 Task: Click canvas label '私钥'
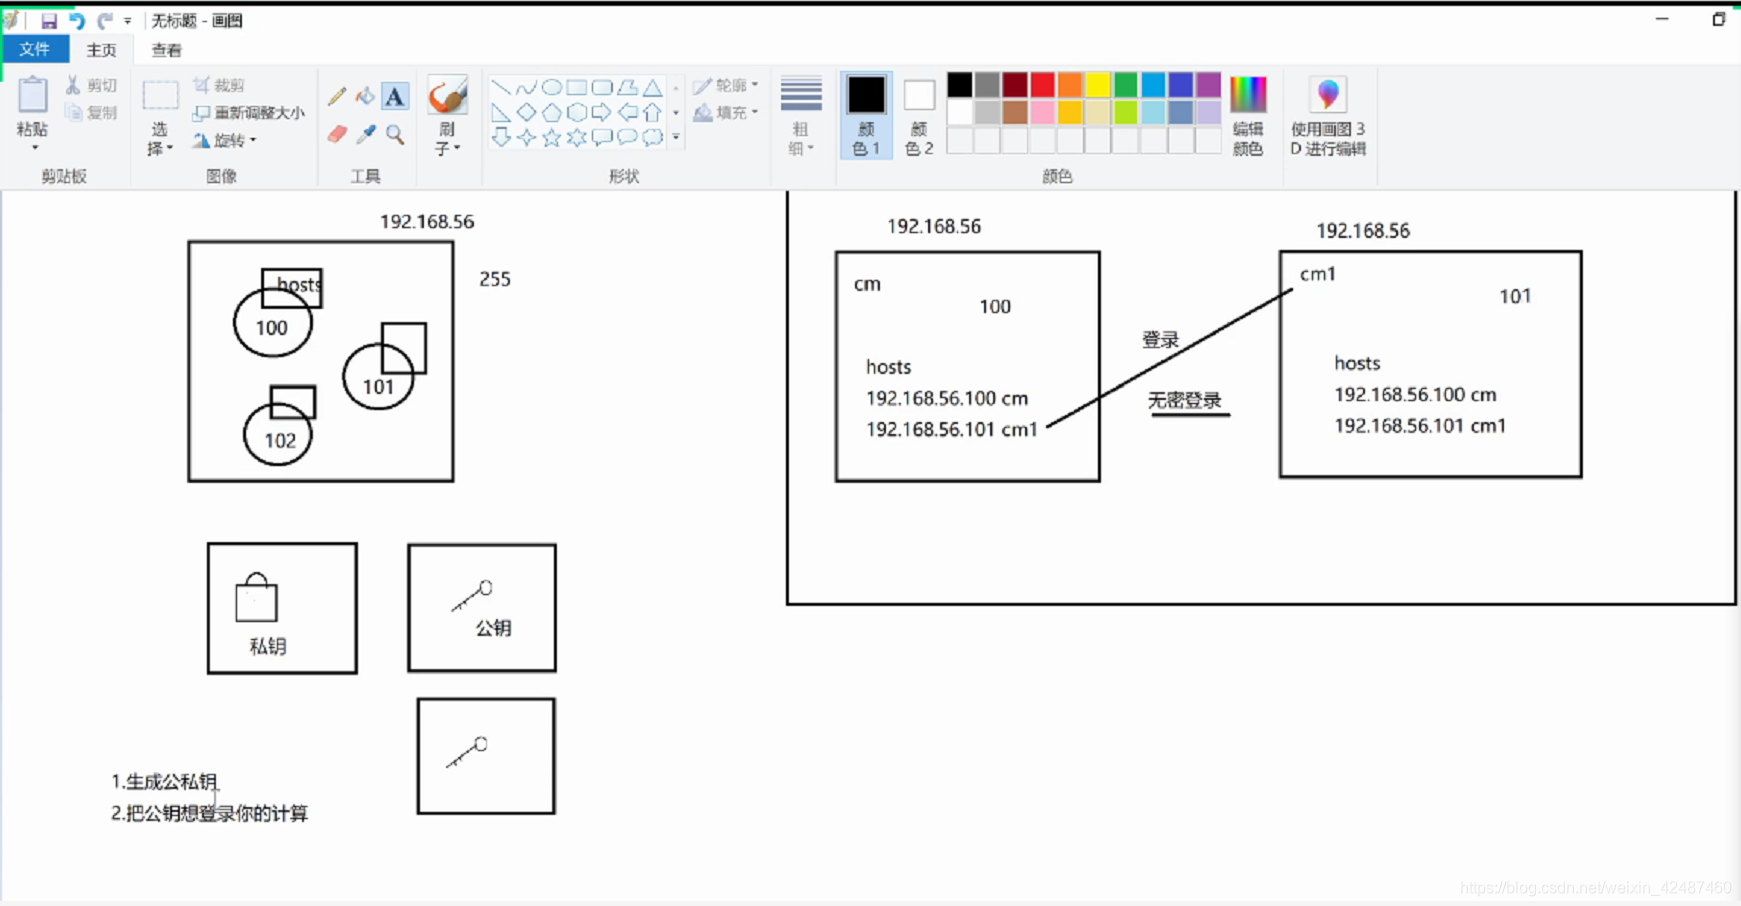pos(268,646)
